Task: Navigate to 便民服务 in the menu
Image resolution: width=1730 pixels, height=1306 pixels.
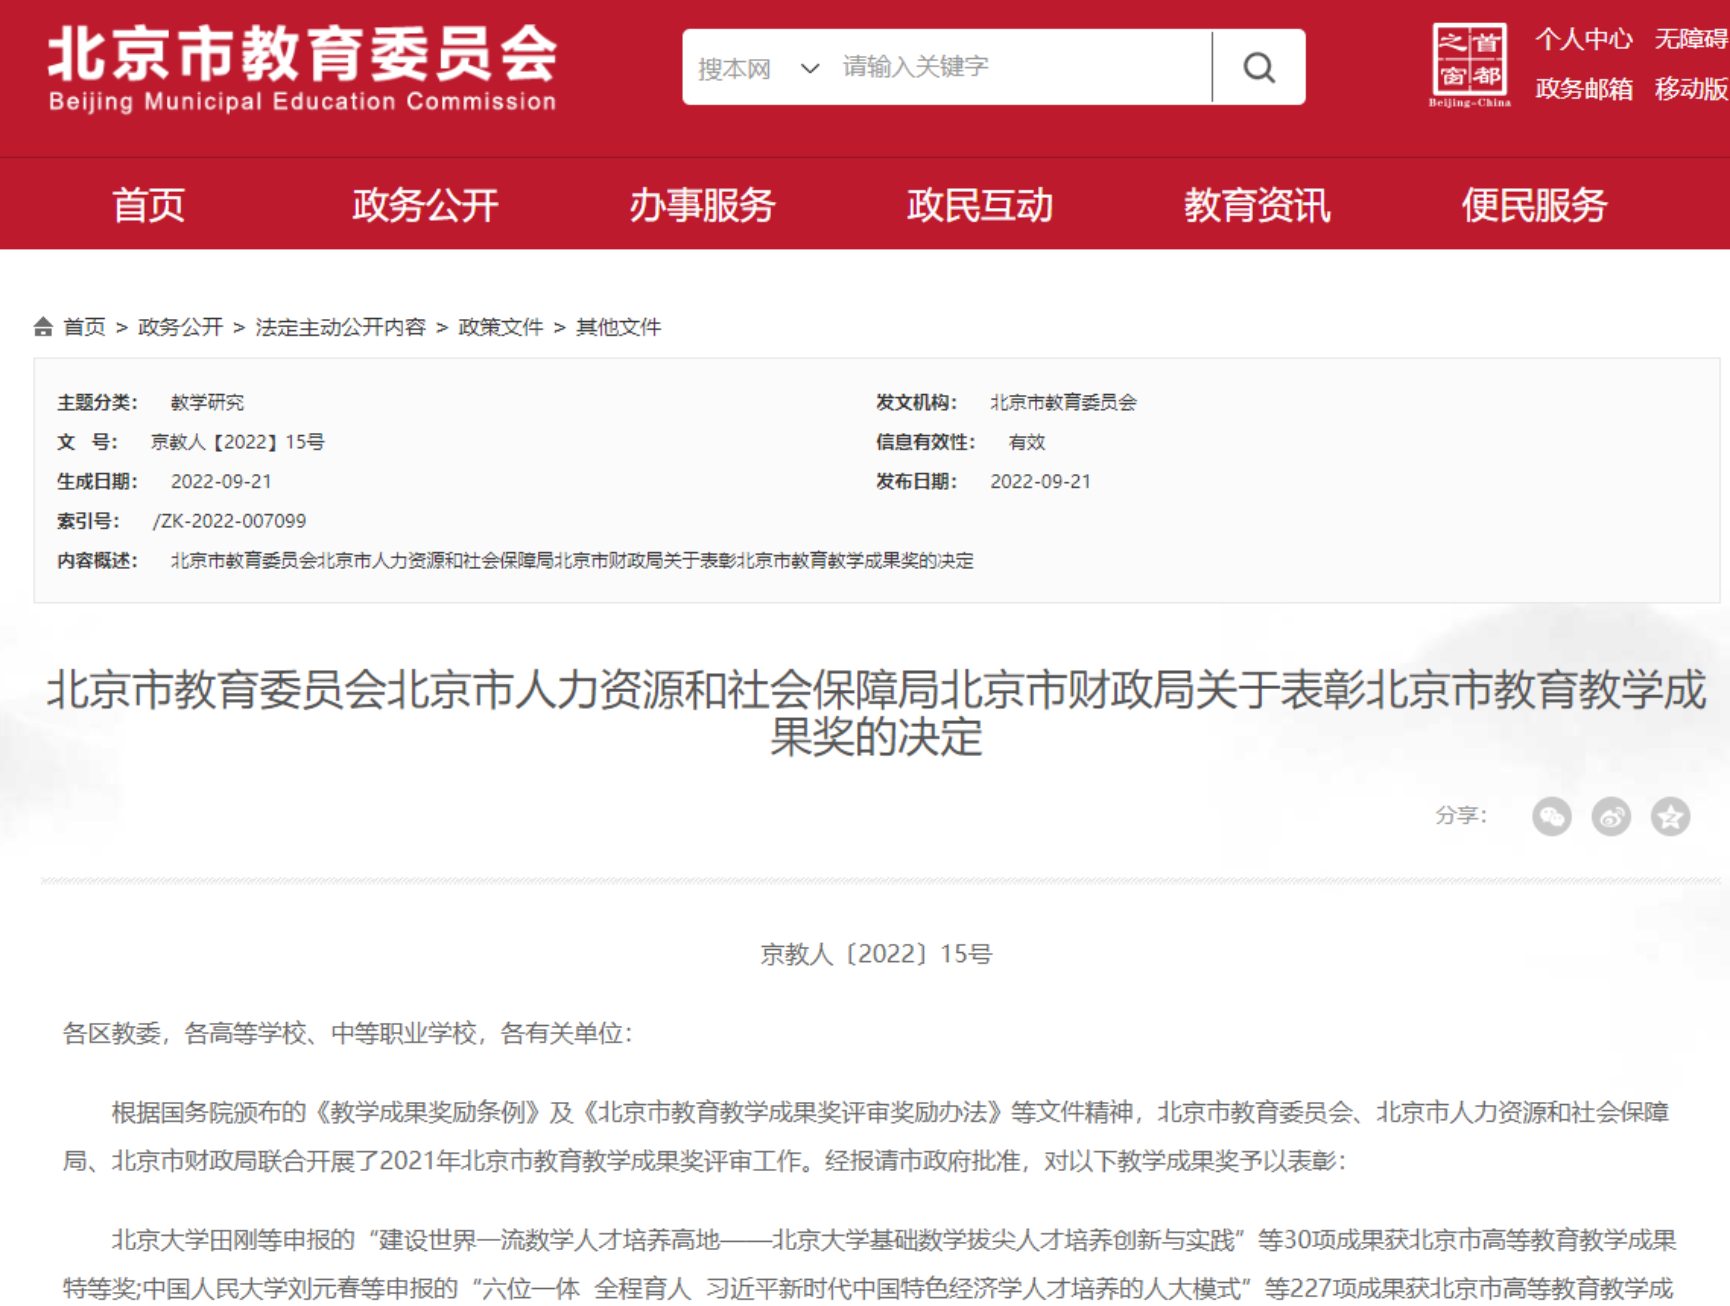Action: [1533, 205]
